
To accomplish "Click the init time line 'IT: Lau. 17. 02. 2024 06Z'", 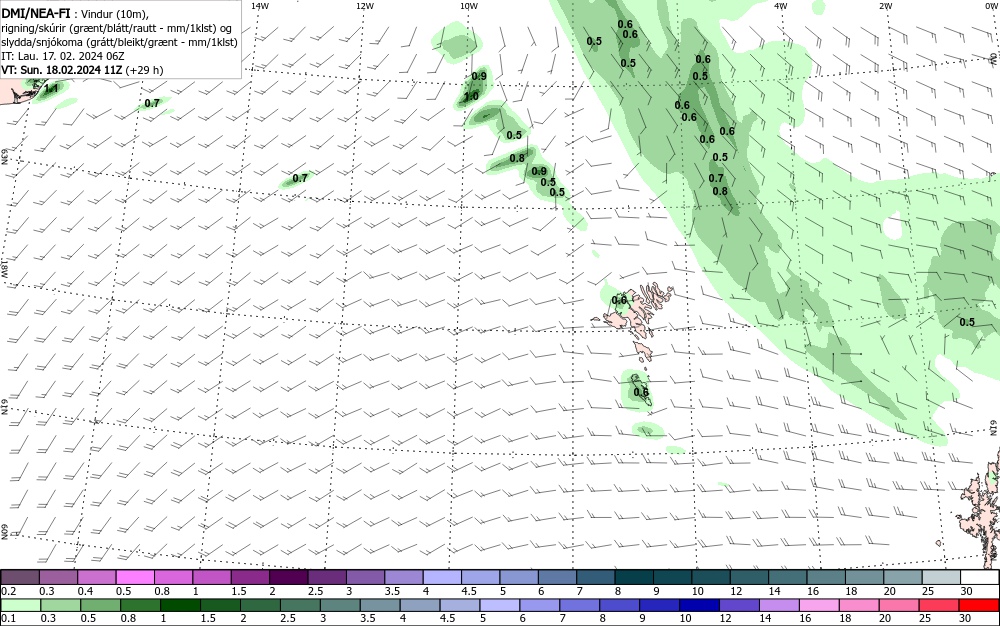I will pos(62,56).
